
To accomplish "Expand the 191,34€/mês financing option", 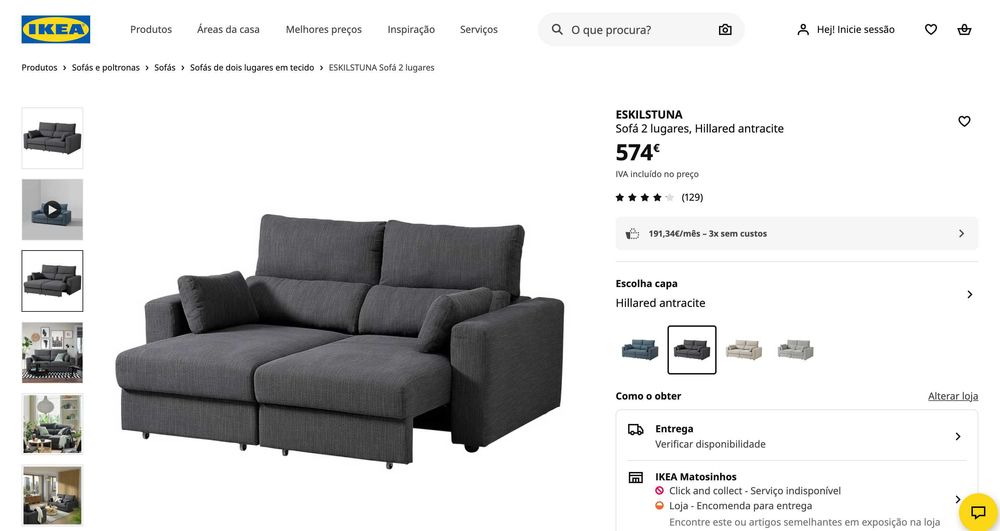I will pyautogui.click(x=797, y=233).
